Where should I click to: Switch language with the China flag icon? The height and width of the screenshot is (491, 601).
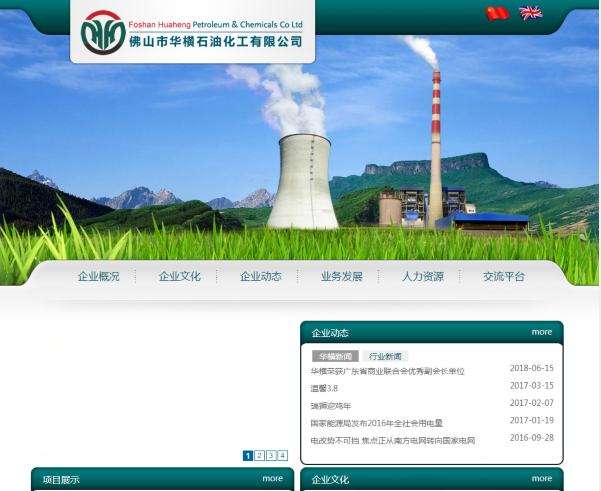[497, 13]
